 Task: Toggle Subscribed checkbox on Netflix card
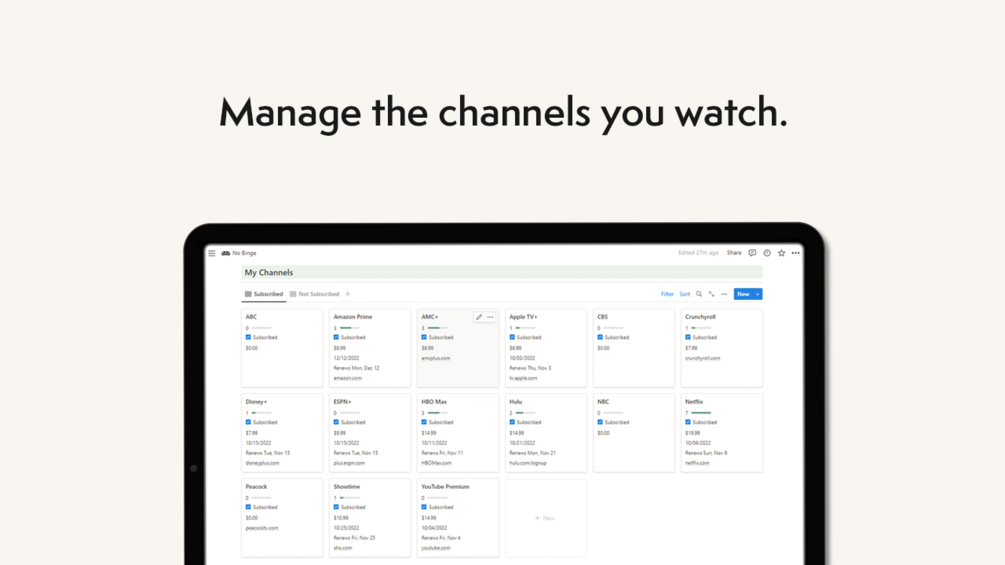pos(688,422)
